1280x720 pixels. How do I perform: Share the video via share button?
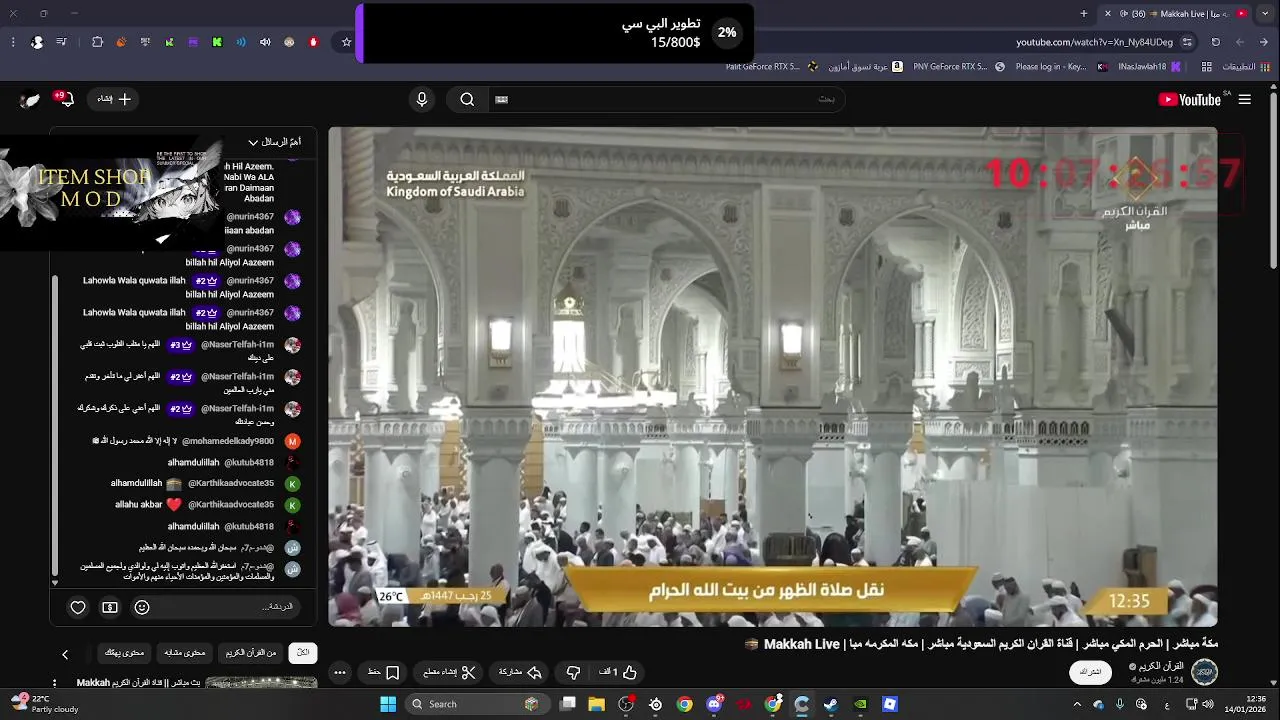521,672
